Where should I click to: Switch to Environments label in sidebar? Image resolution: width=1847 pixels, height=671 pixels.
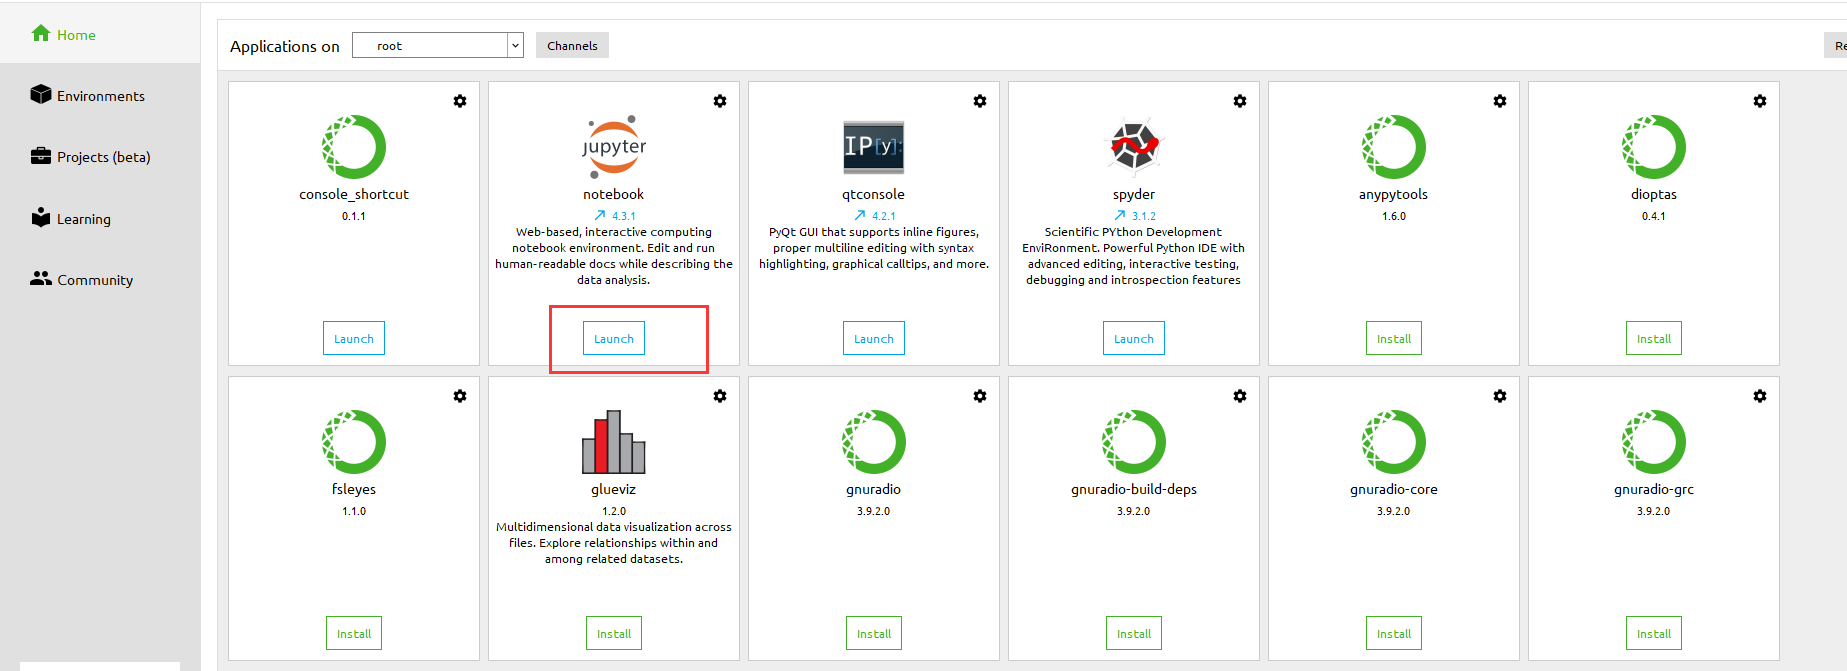(101, 96)
